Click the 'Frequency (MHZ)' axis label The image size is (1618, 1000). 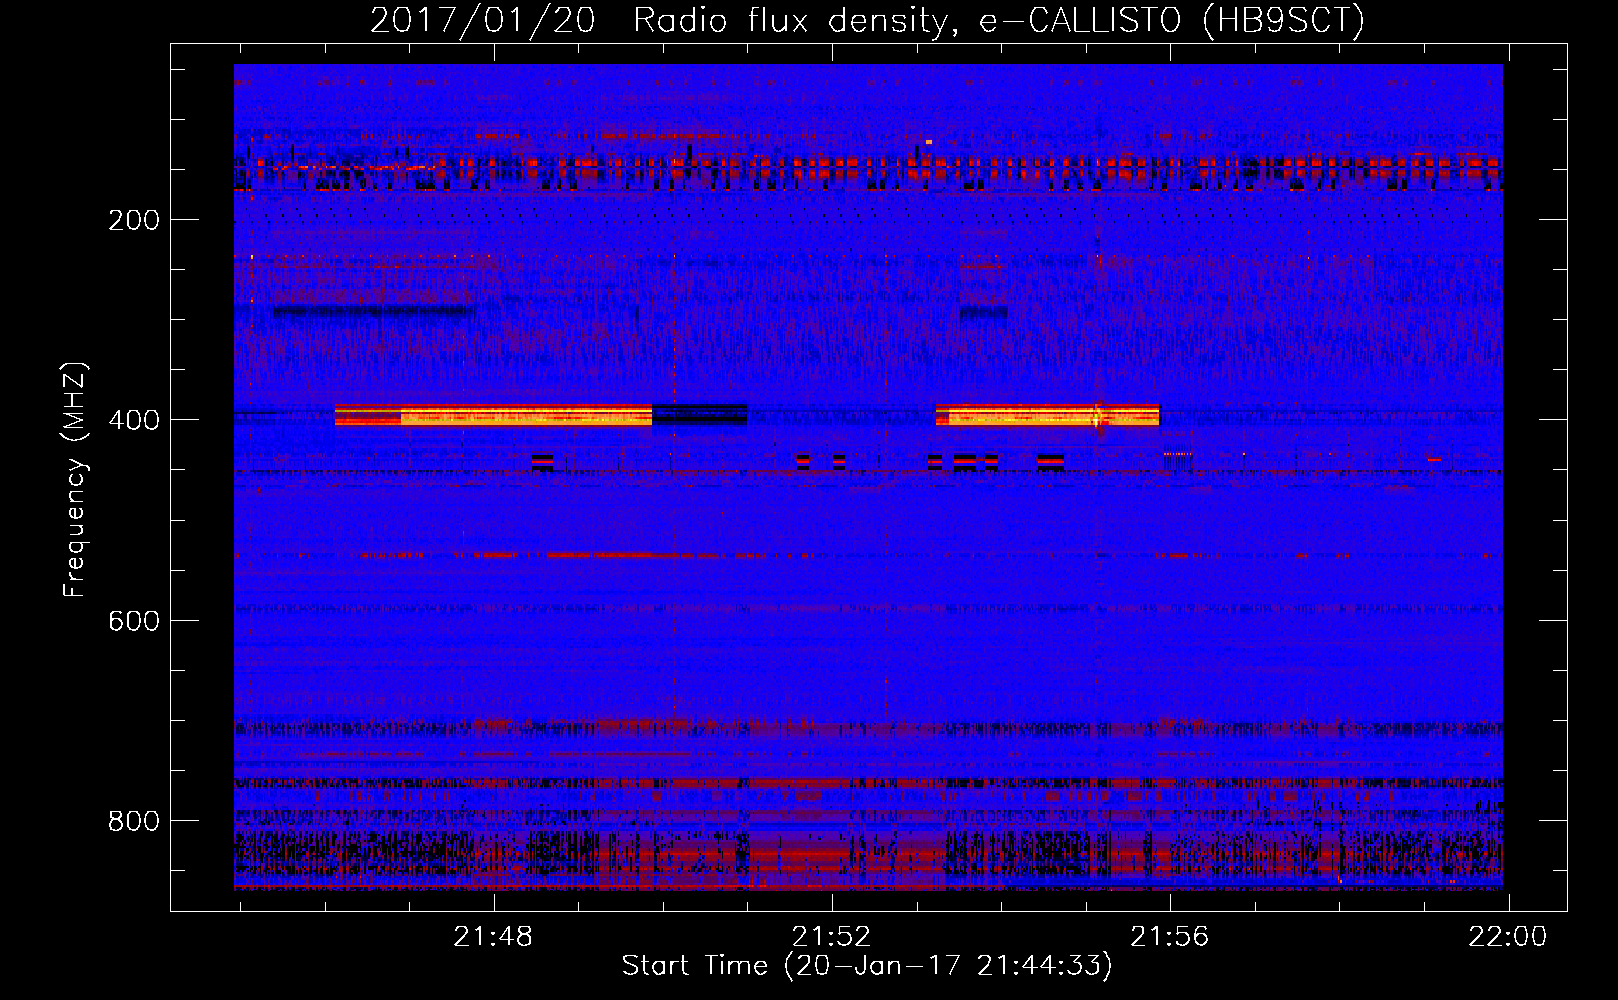(75, 480)
